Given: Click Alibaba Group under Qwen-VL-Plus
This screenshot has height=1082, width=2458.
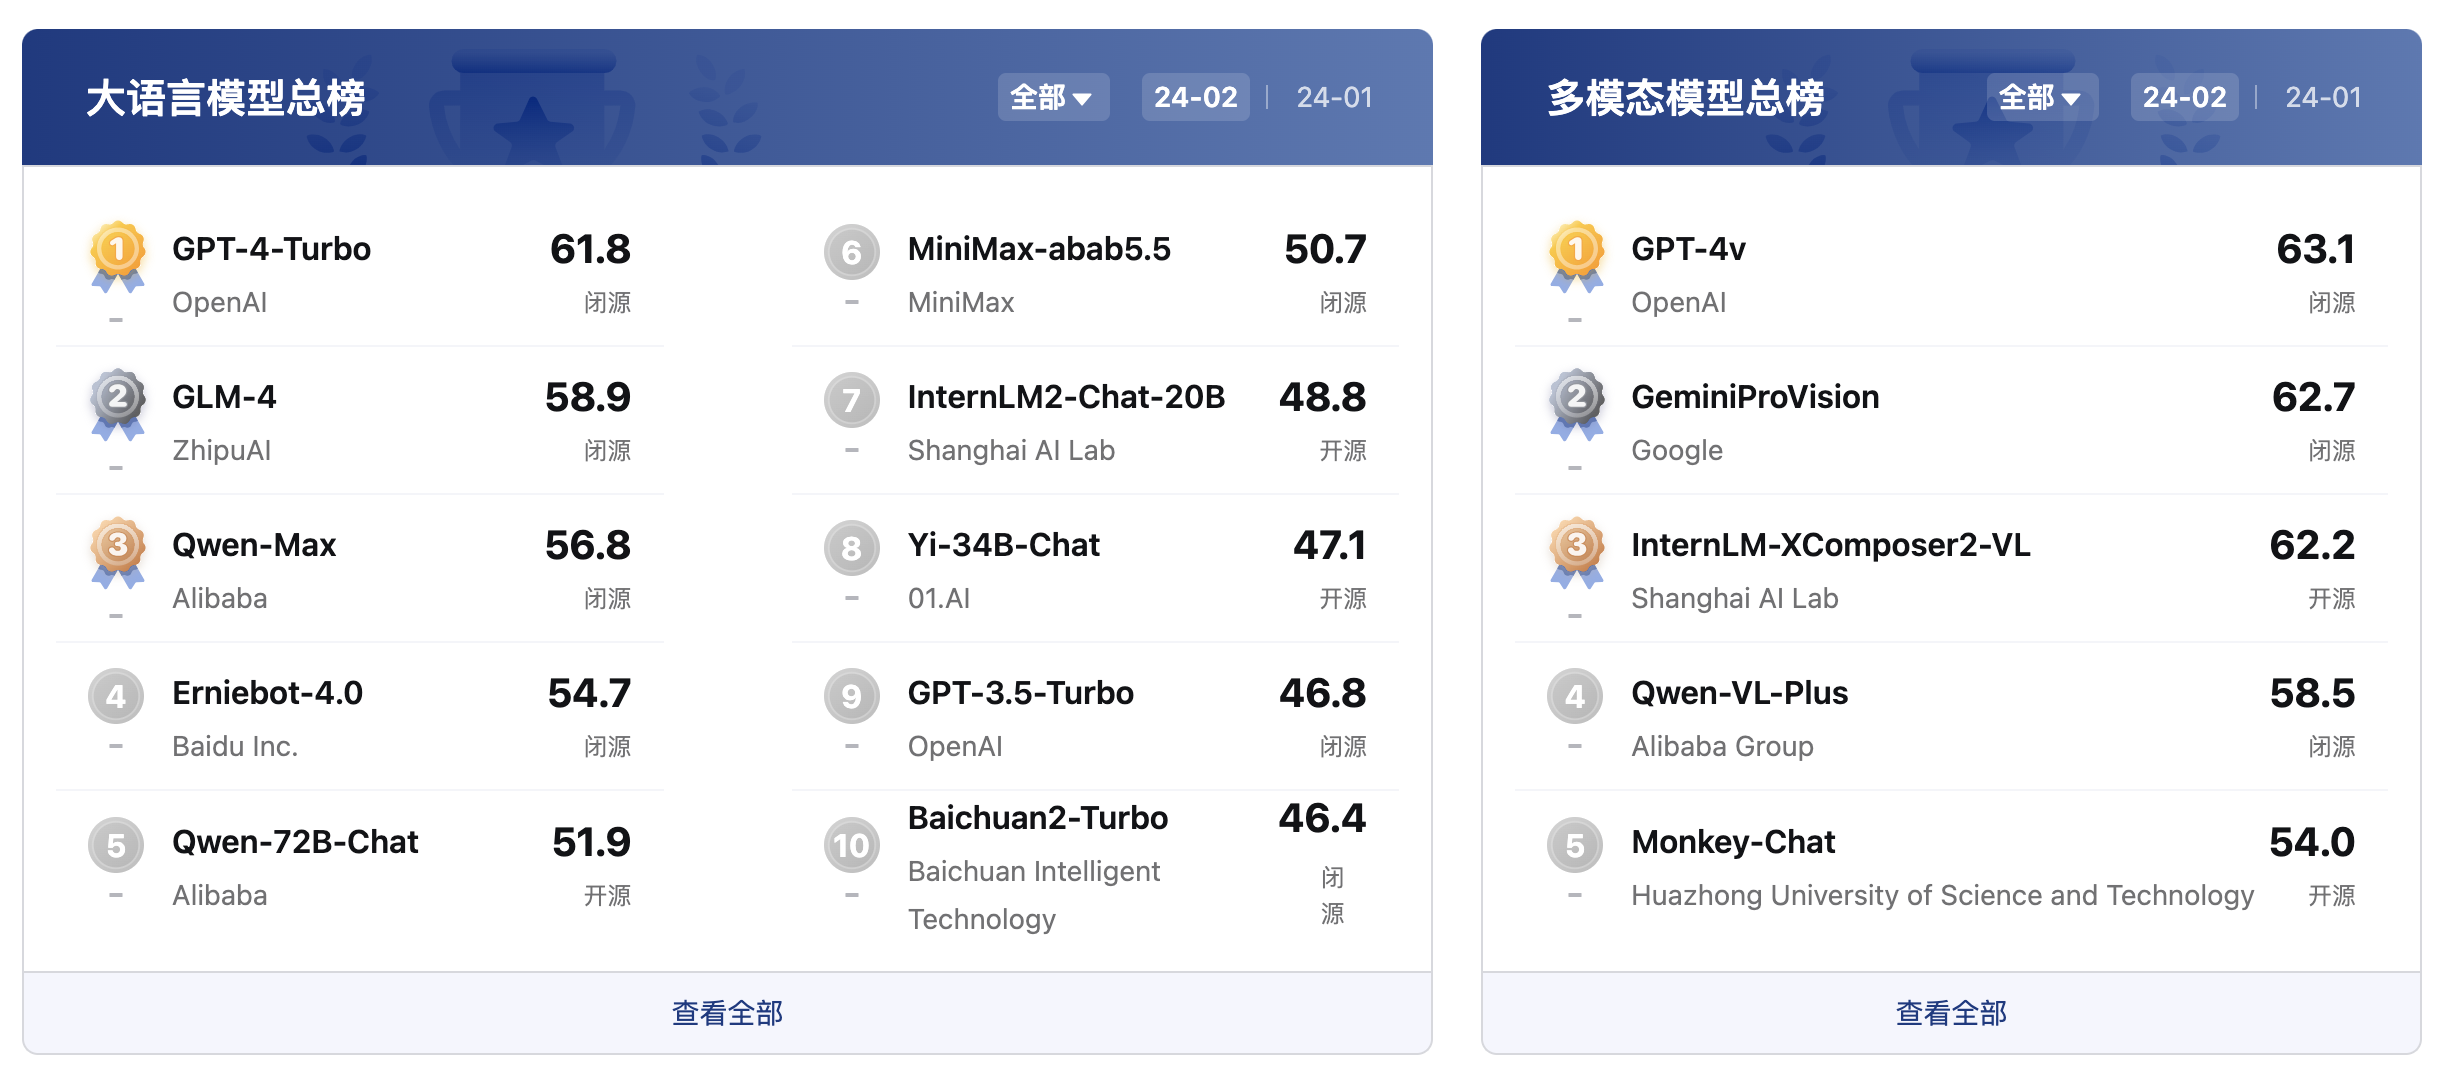Looking at the screenshot, I should (1722, 747).
